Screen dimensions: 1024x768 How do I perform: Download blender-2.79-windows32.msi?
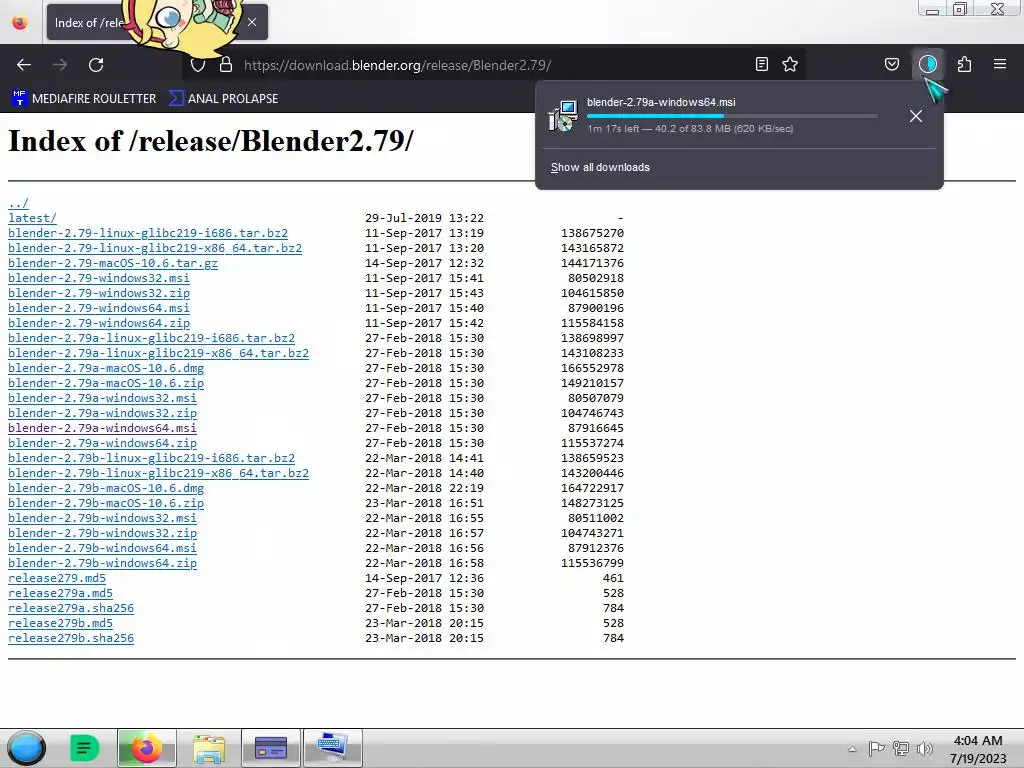(99, 278)
